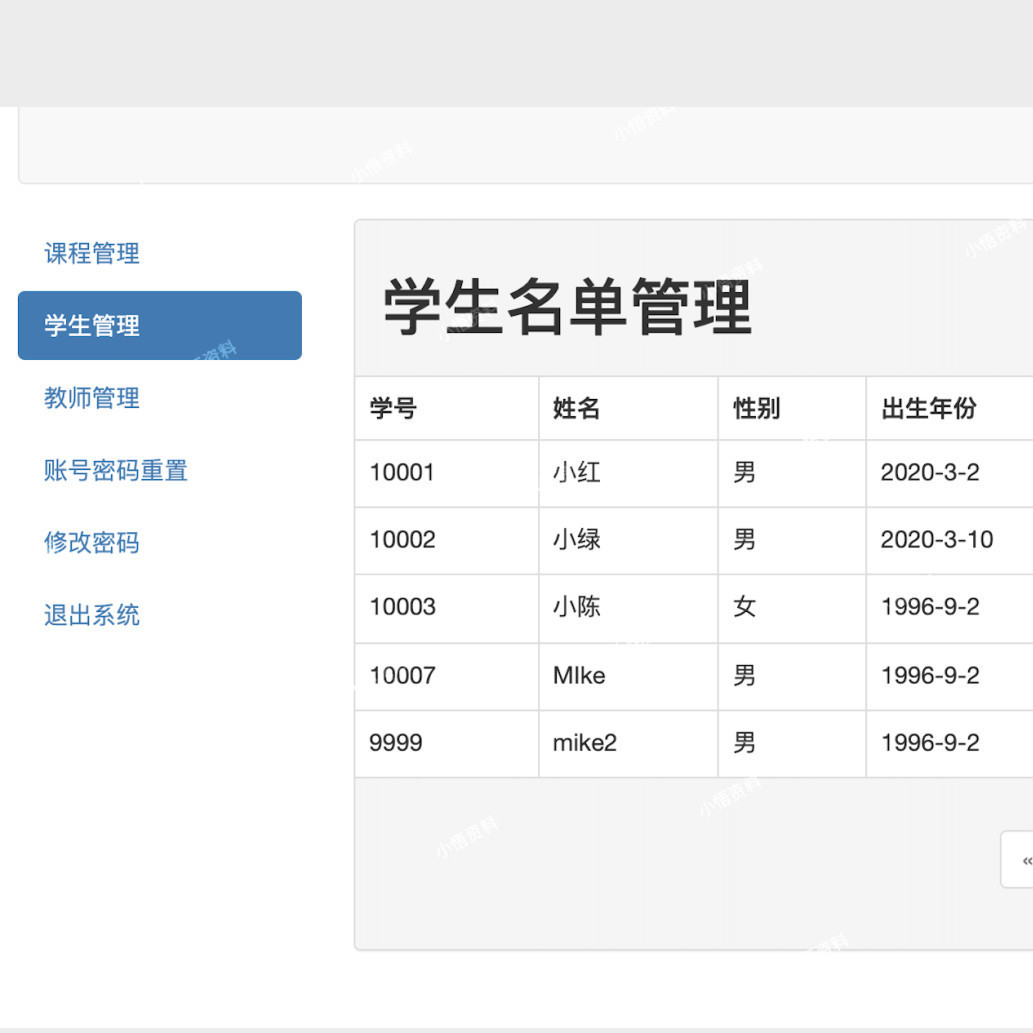Select student ID cell 10001
The width and height of the screenshot is (1033, 1033).
coord(447,473)
